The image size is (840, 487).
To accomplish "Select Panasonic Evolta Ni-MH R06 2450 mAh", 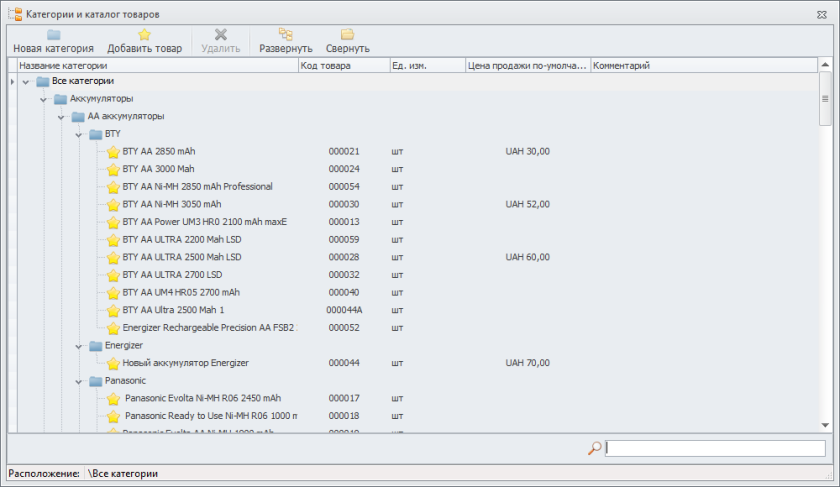I will (203, 398).
